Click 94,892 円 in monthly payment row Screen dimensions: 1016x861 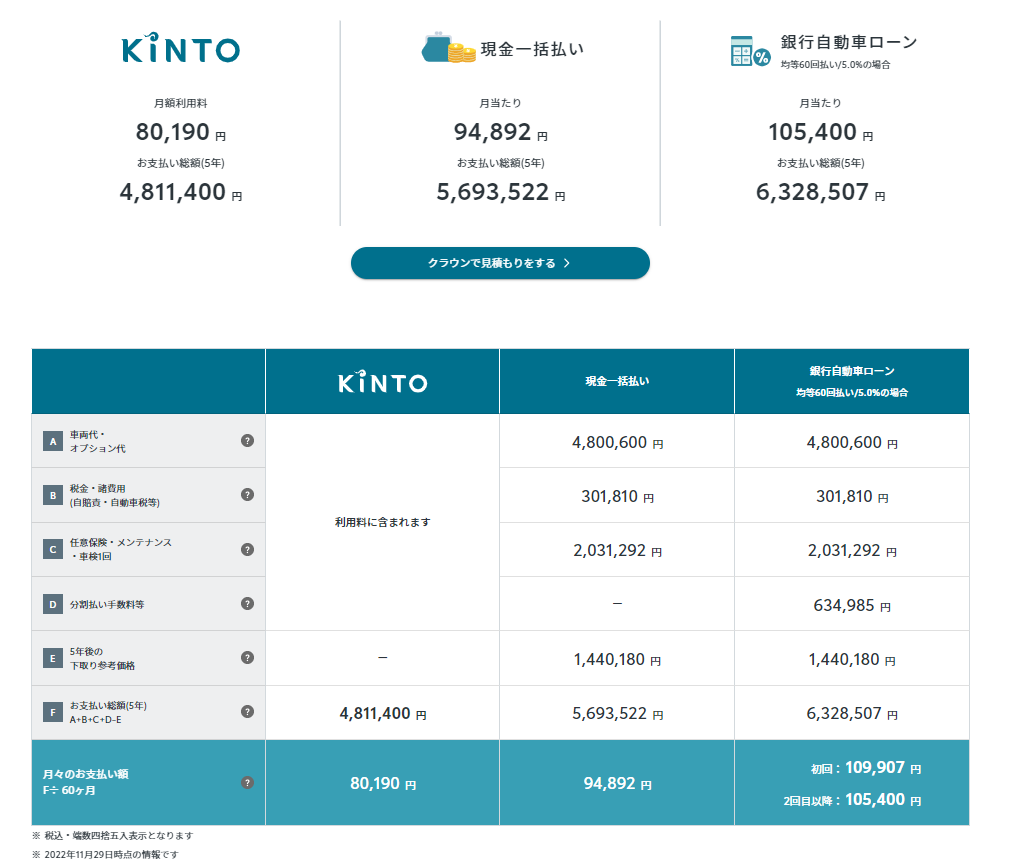click(617, 784)
